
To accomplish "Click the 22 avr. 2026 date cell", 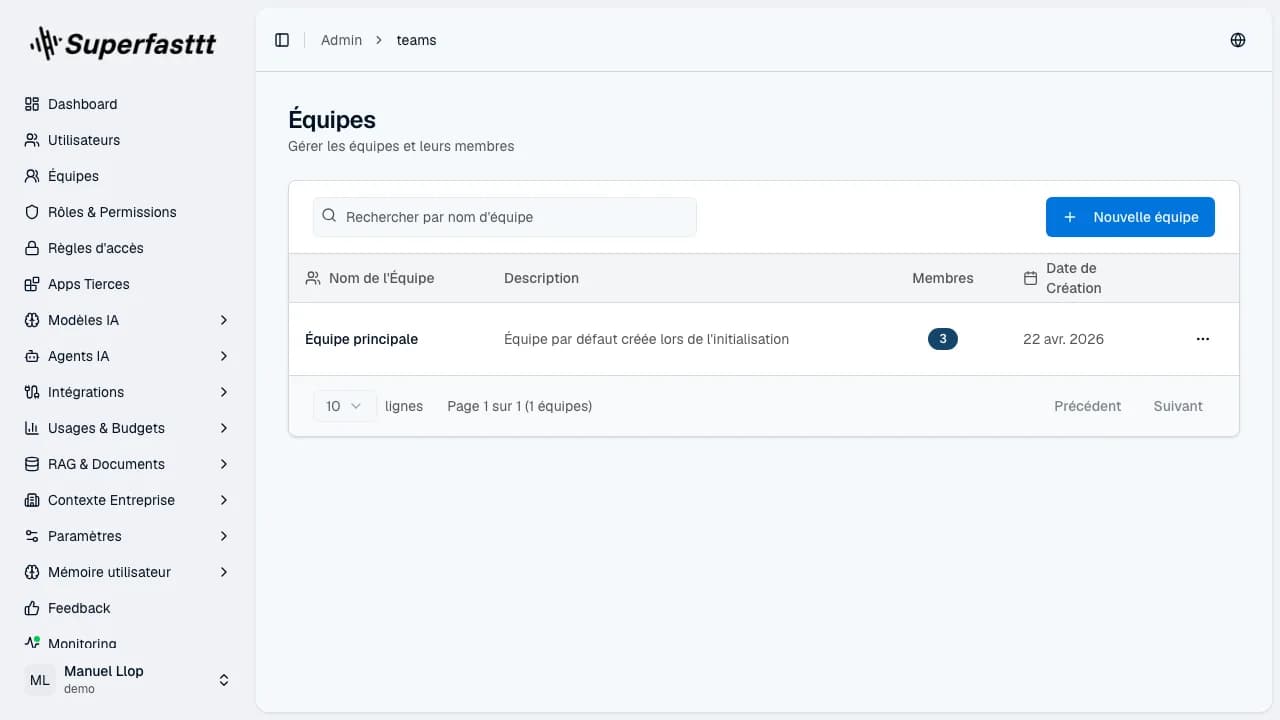I will click(1063, 339).
